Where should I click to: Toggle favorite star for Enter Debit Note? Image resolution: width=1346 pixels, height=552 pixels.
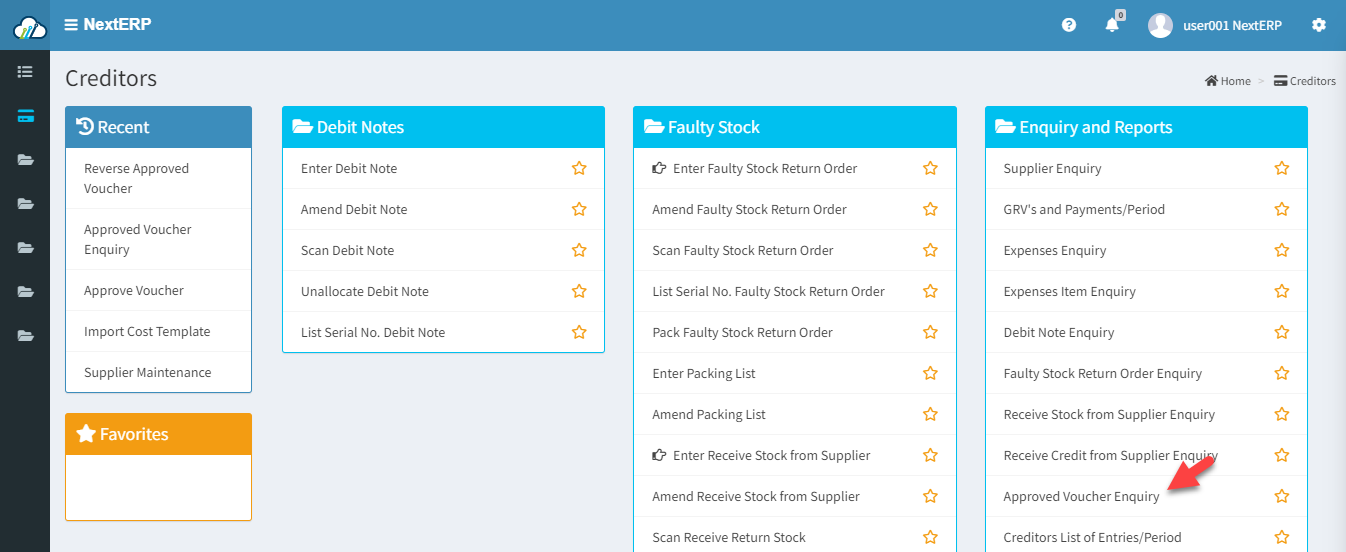click(x=579, y=168)
